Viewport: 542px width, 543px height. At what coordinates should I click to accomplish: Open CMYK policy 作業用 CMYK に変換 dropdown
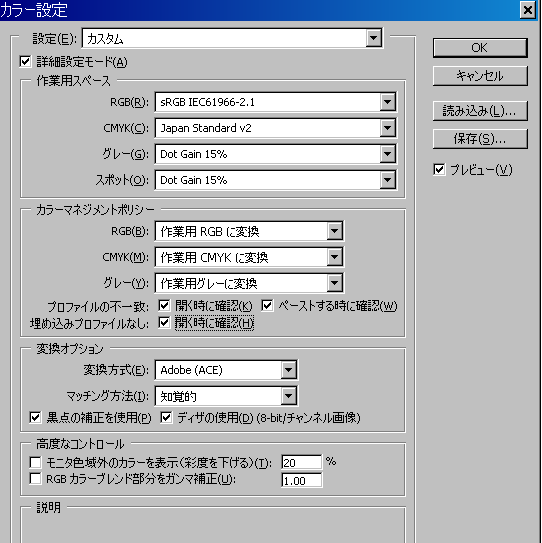click(x=249, y=257)
